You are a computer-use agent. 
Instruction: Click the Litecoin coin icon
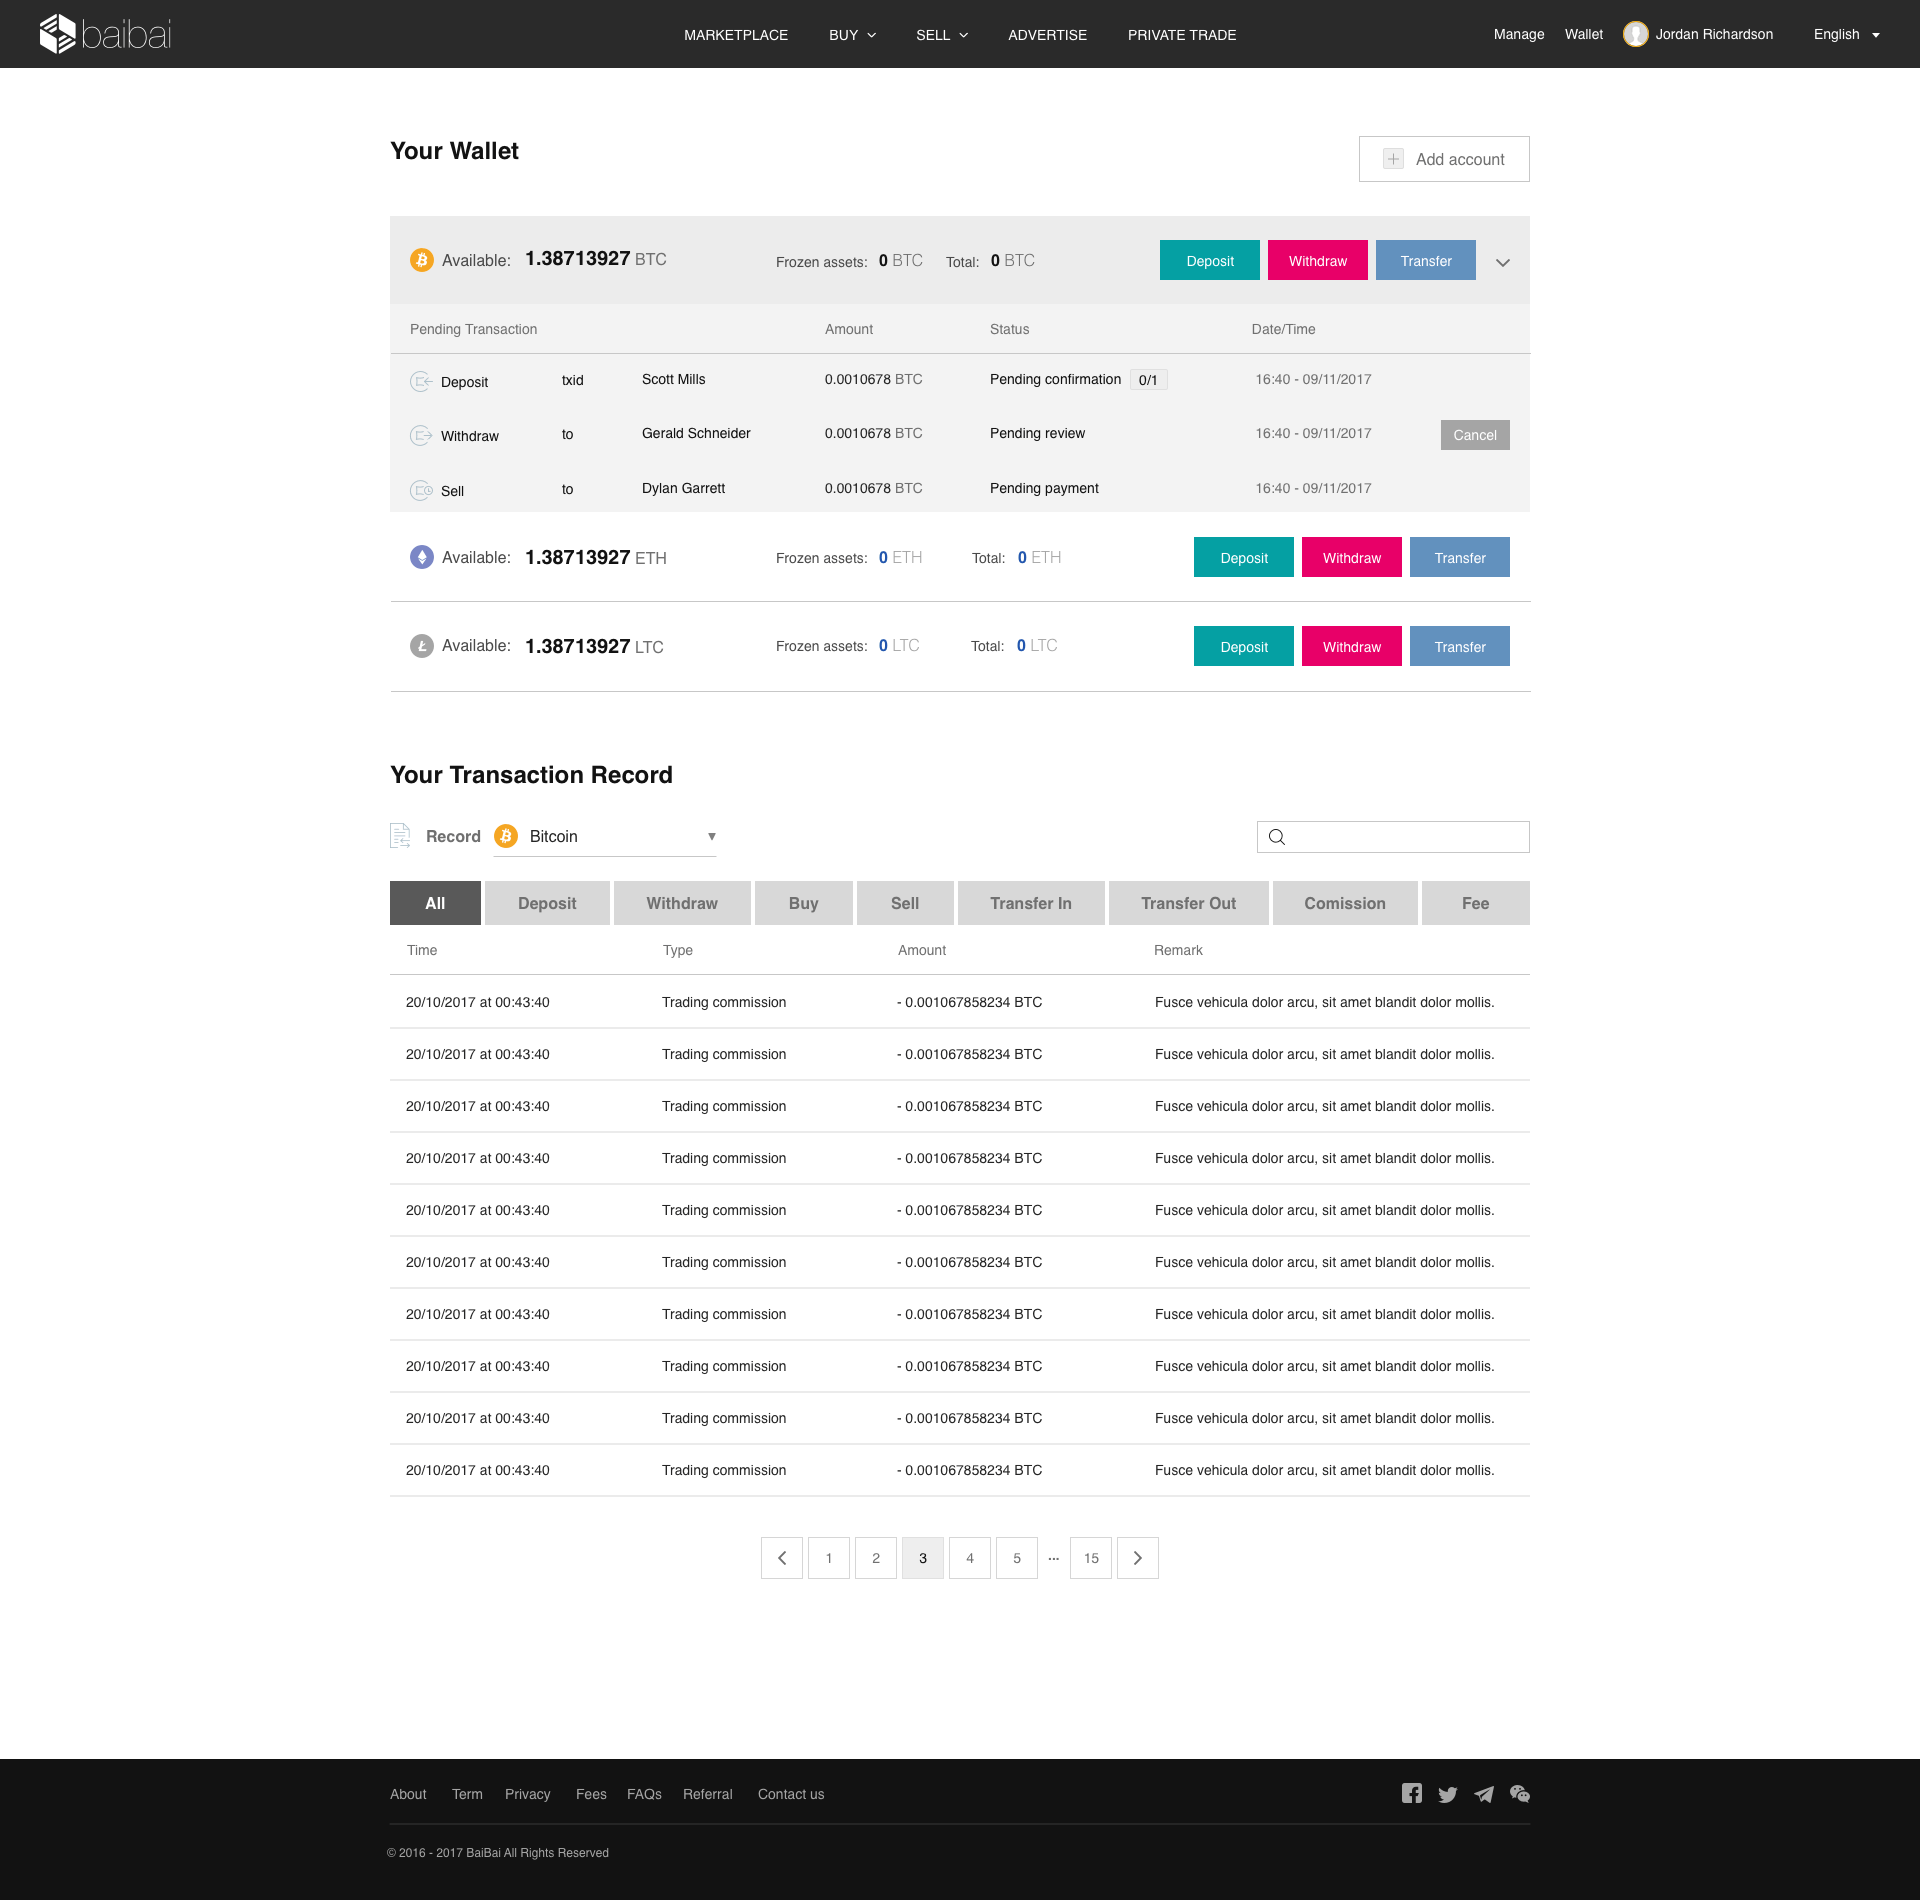pos(422,646)
